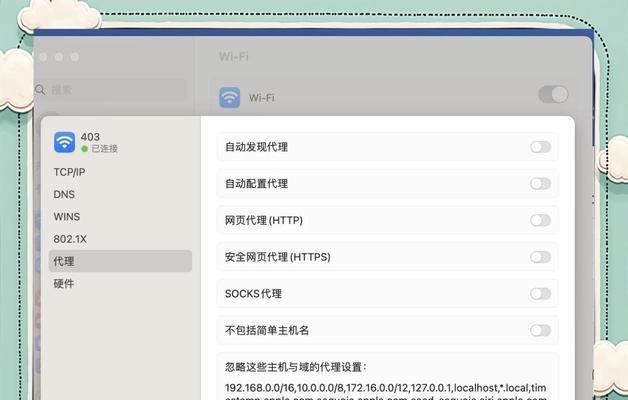
Task: Switch to the DNS tab
Action: point(64,195)
